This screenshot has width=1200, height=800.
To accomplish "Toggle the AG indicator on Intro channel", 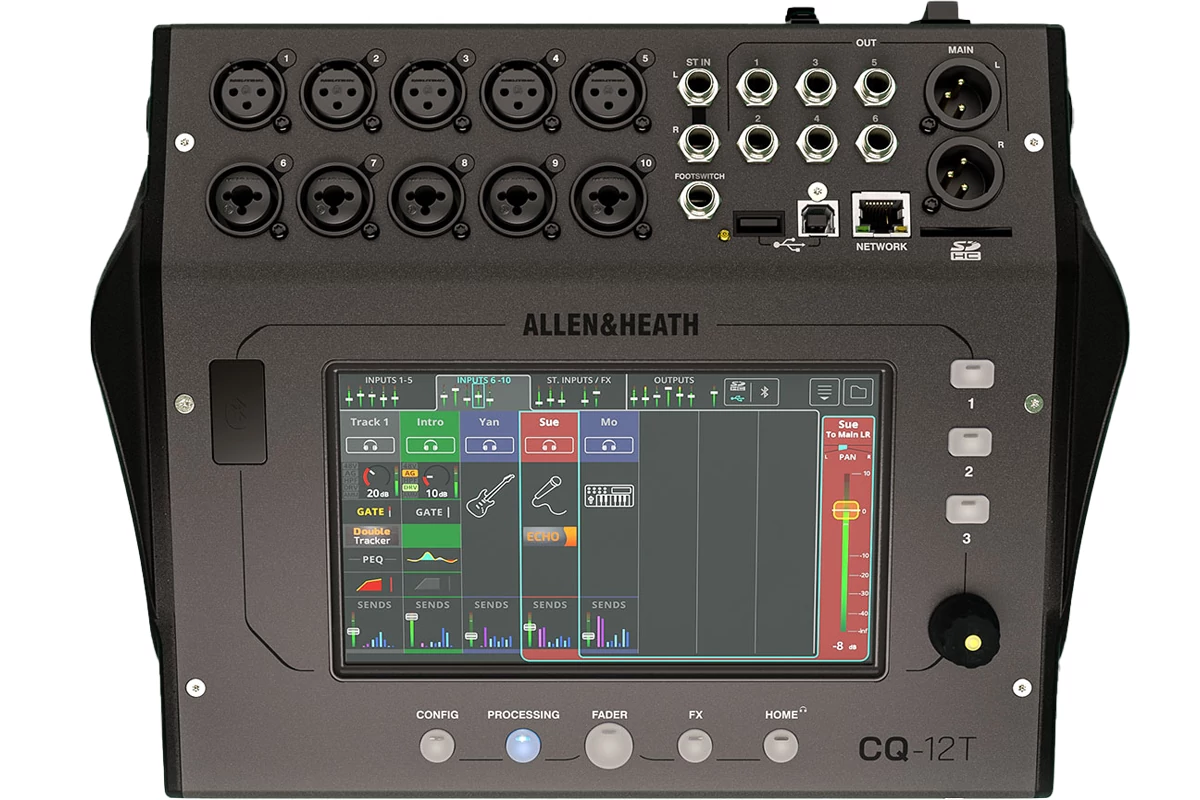I will coord(410,473).
